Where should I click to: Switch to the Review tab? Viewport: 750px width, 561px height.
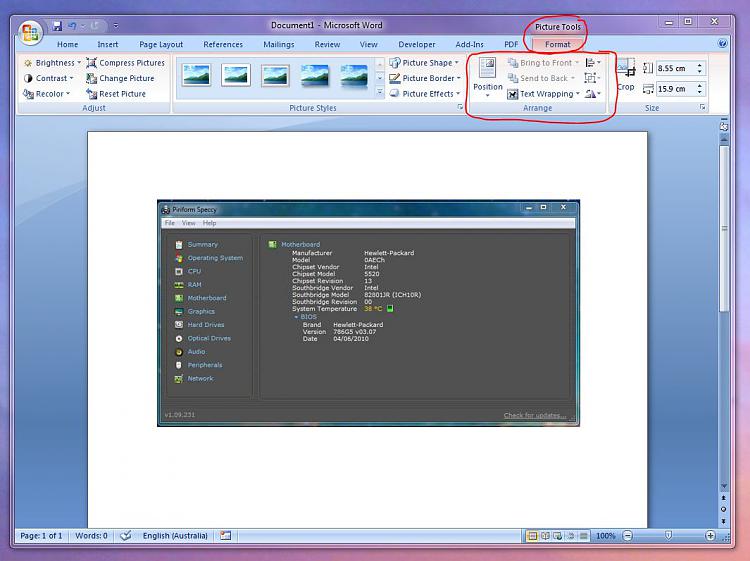327,44
